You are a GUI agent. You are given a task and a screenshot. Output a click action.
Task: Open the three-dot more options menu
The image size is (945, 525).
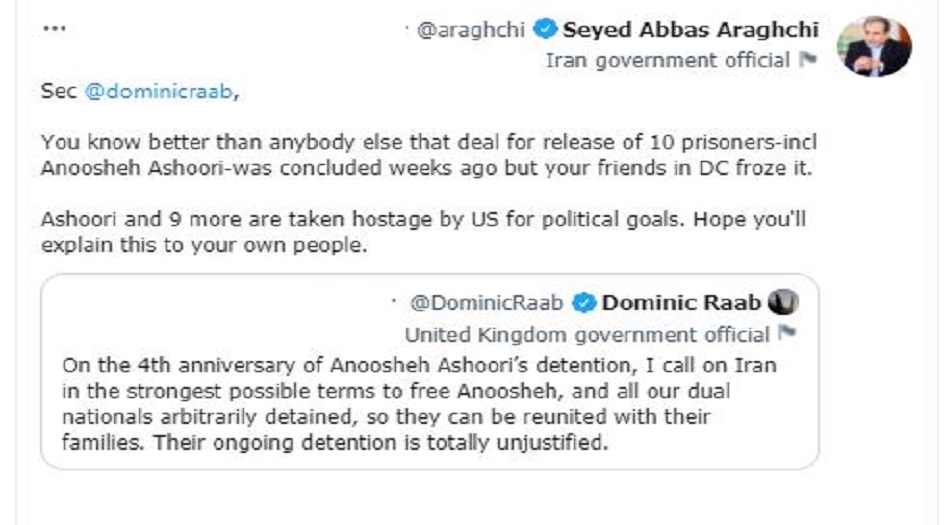tap(55, 29)
